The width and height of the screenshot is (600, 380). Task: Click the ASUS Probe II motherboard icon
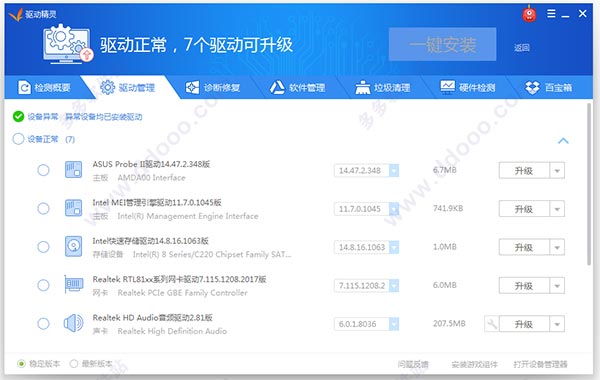(73, 170)
